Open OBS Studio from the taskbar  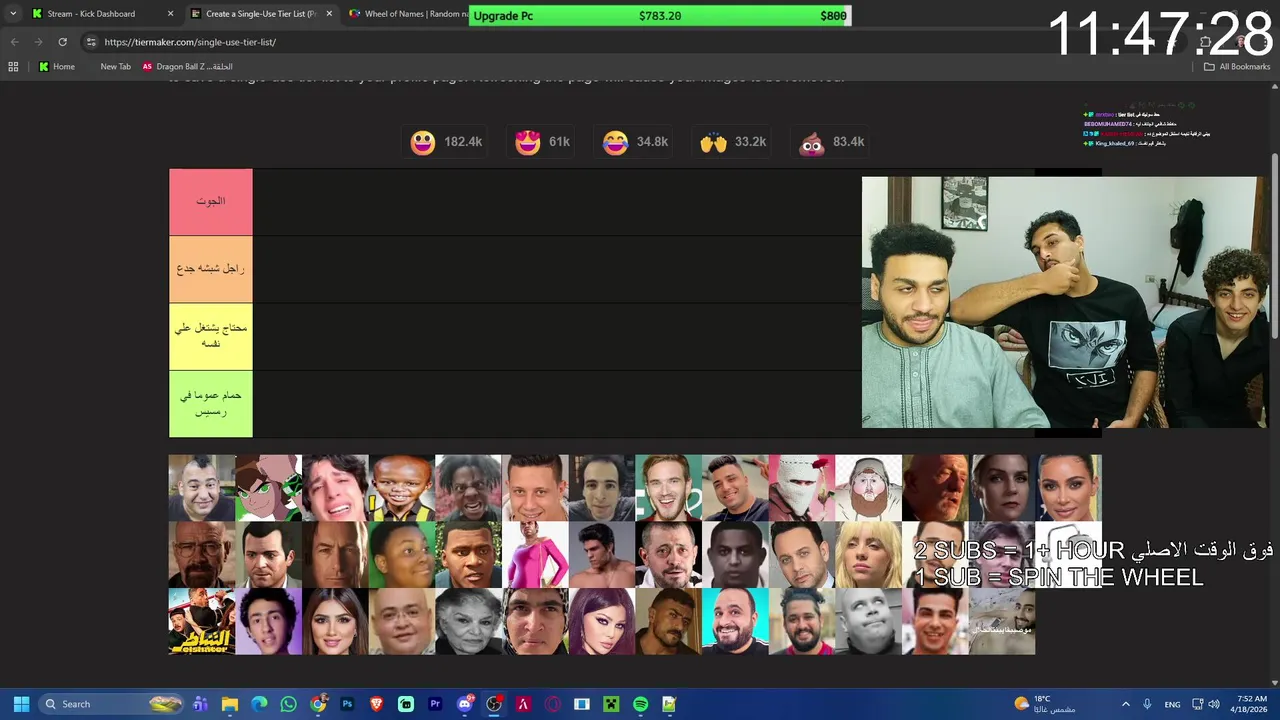pyautogui.click(x=494, y=704)
